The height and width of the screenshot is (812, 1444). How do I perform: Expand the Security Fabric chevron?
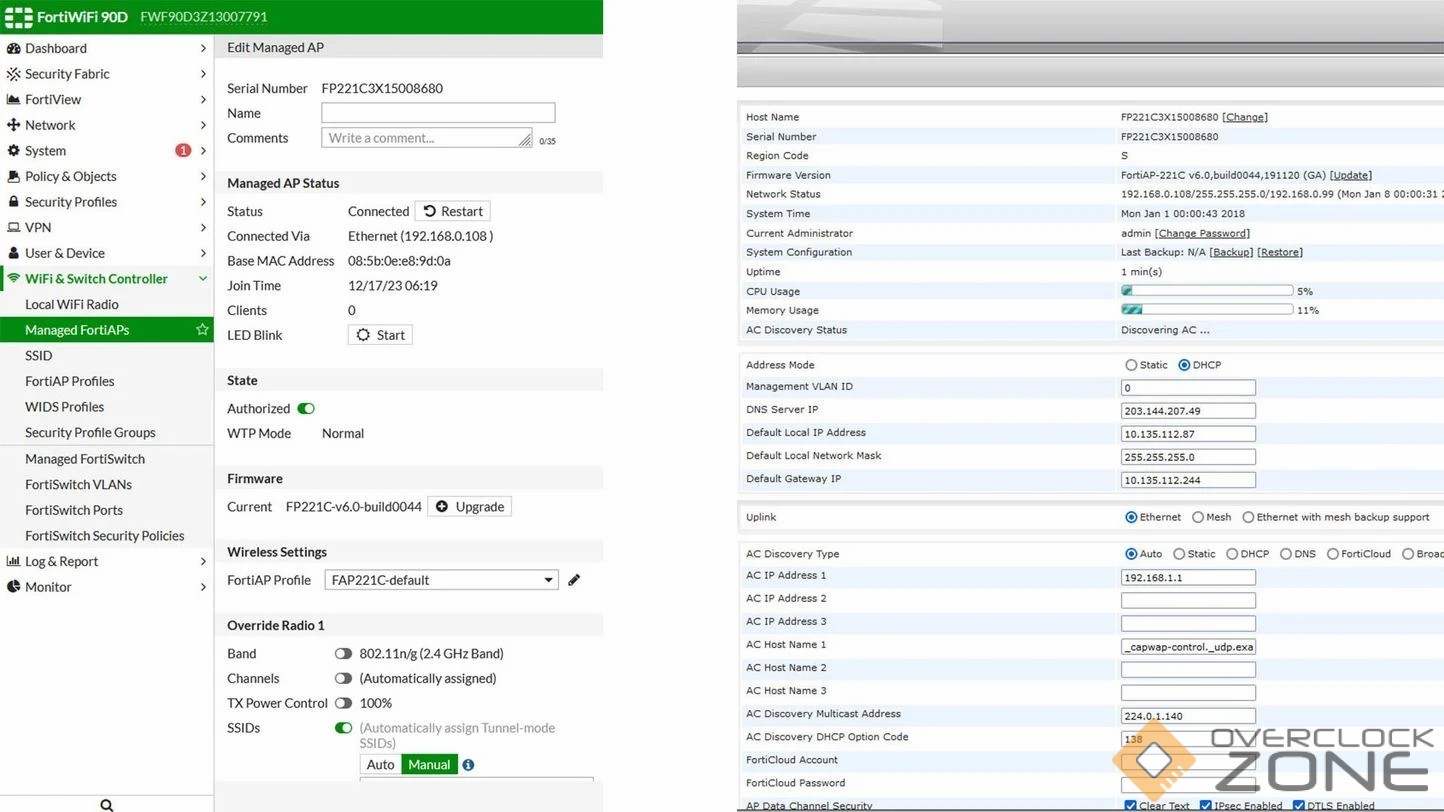pyautogui.click(x=203, y=74)
